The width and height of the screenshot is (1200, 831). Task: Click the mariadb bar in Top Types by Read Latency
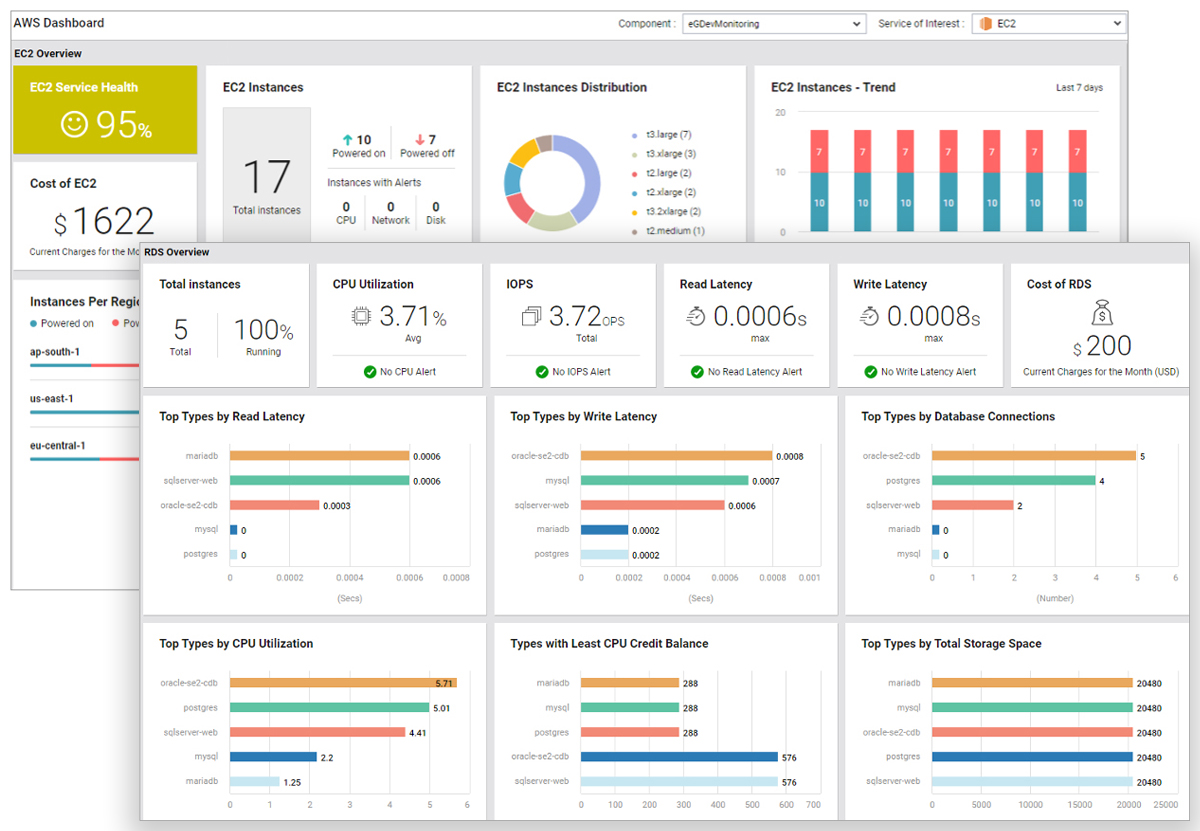pos(320,456)
